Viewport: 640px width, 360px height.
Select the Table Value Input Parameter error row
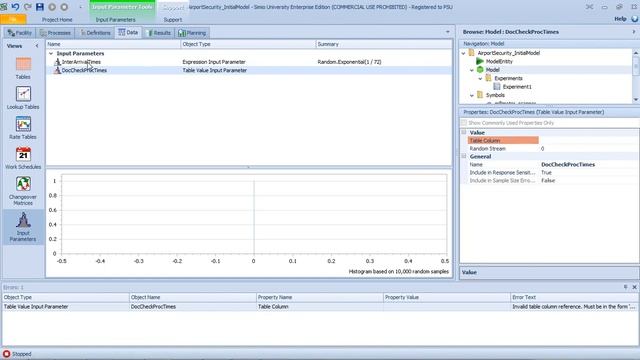coord(320,307)
